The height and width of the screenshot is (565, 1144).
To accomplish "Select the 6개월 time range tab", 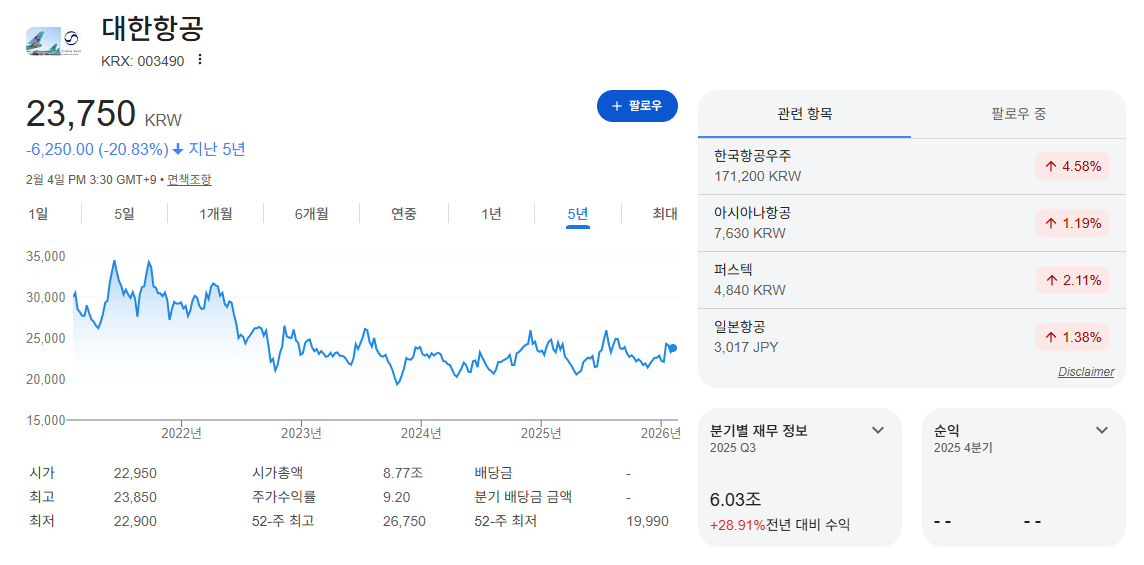I will coord(312,214).
